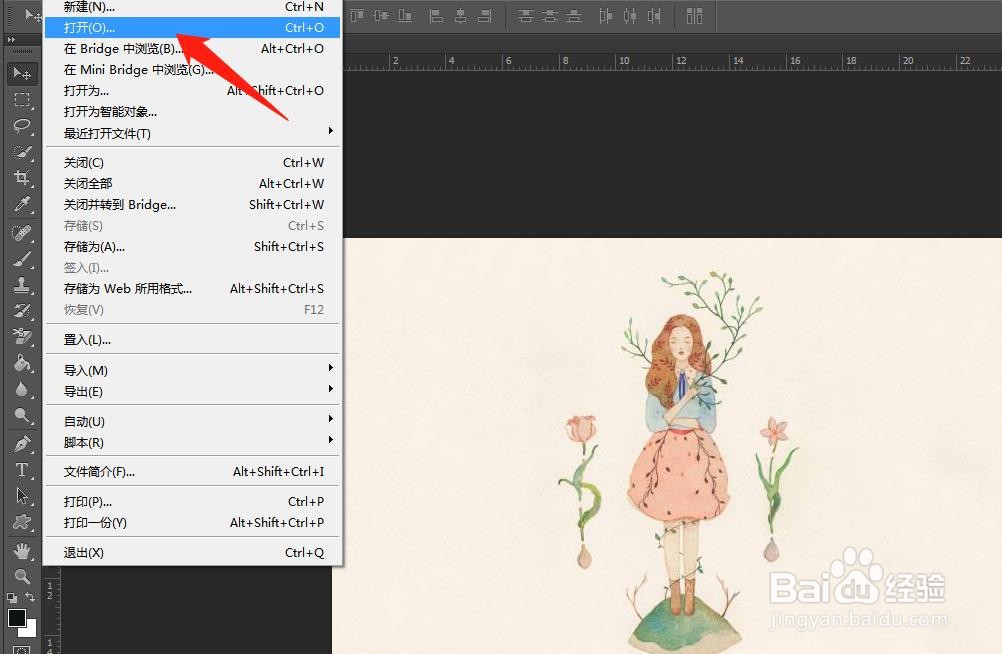The image size is (1002, 654).
Task: Choose 在 Bridge 中浏览(B)... item
Action: click(192, 49)
